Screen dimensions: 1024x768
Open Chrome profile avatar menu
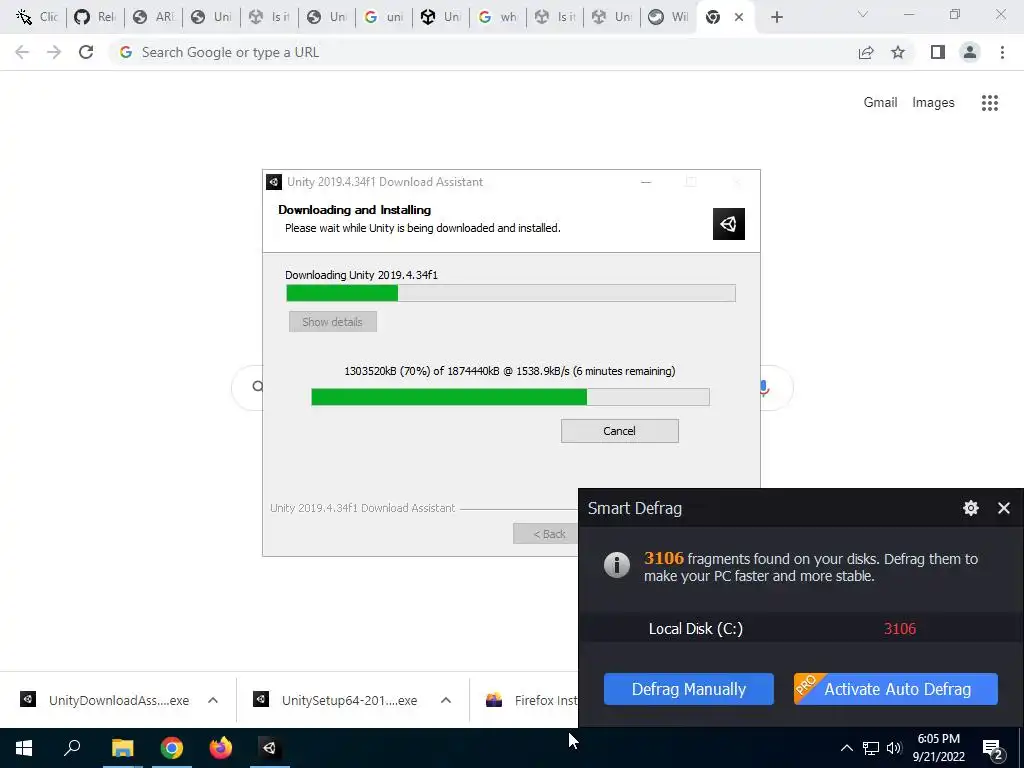[970, 52]
